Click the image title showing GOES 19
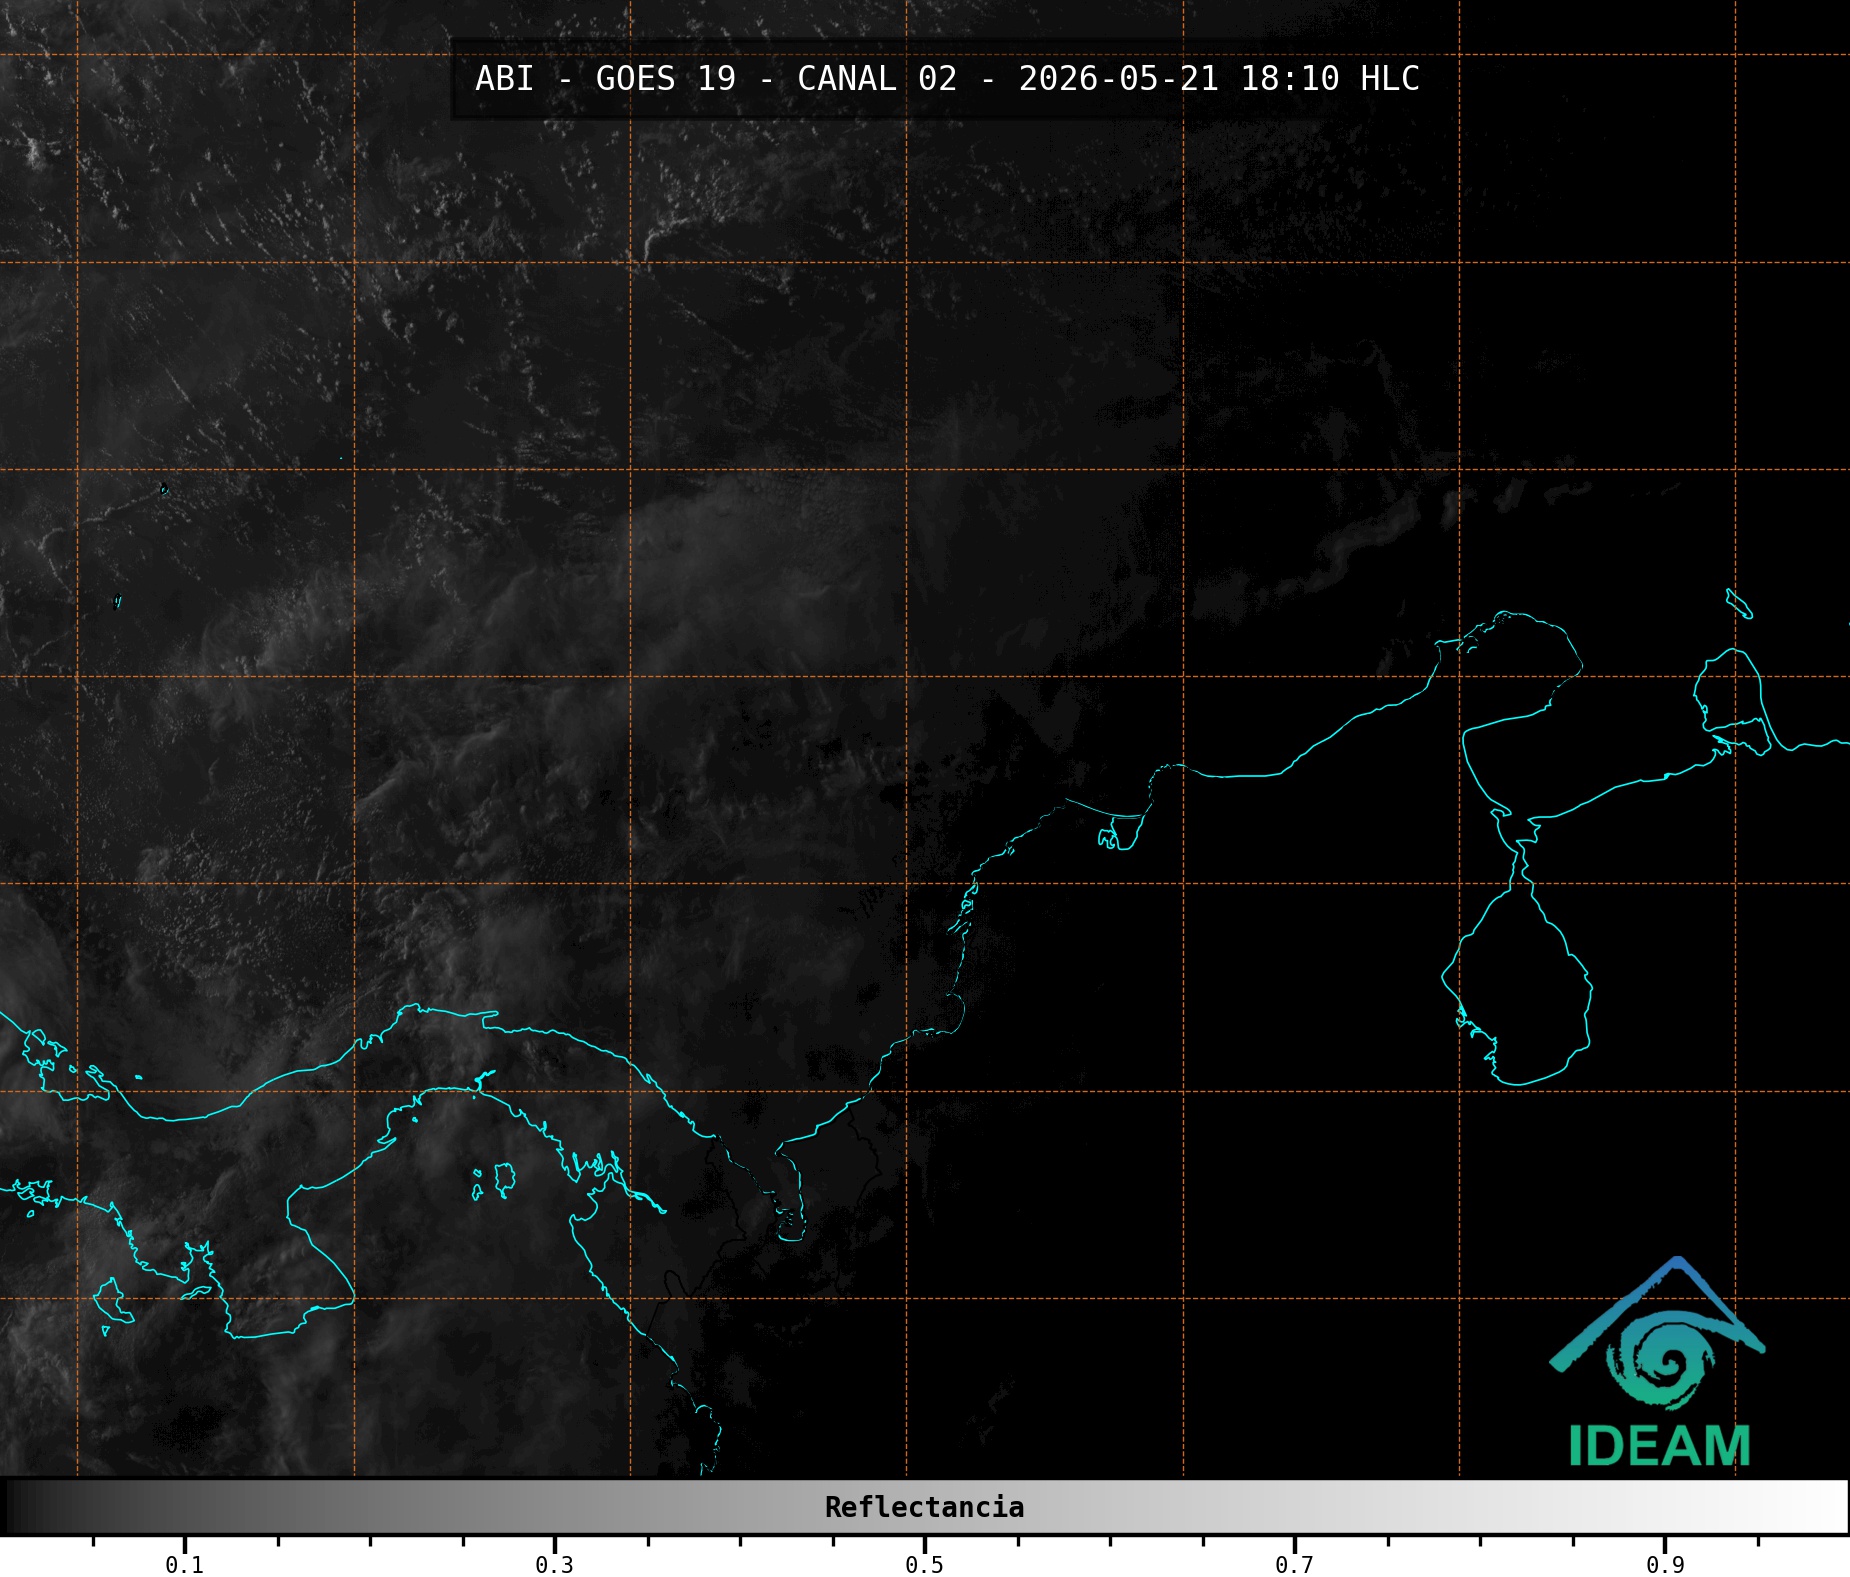 [947, 78]
